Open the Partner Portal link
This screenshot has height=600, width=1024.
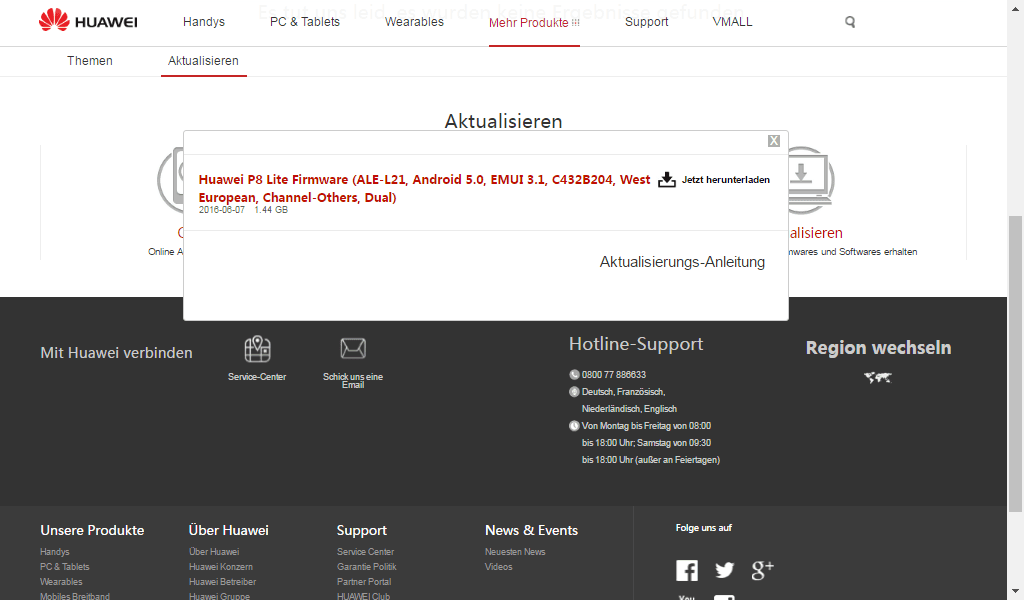[364, 582]
